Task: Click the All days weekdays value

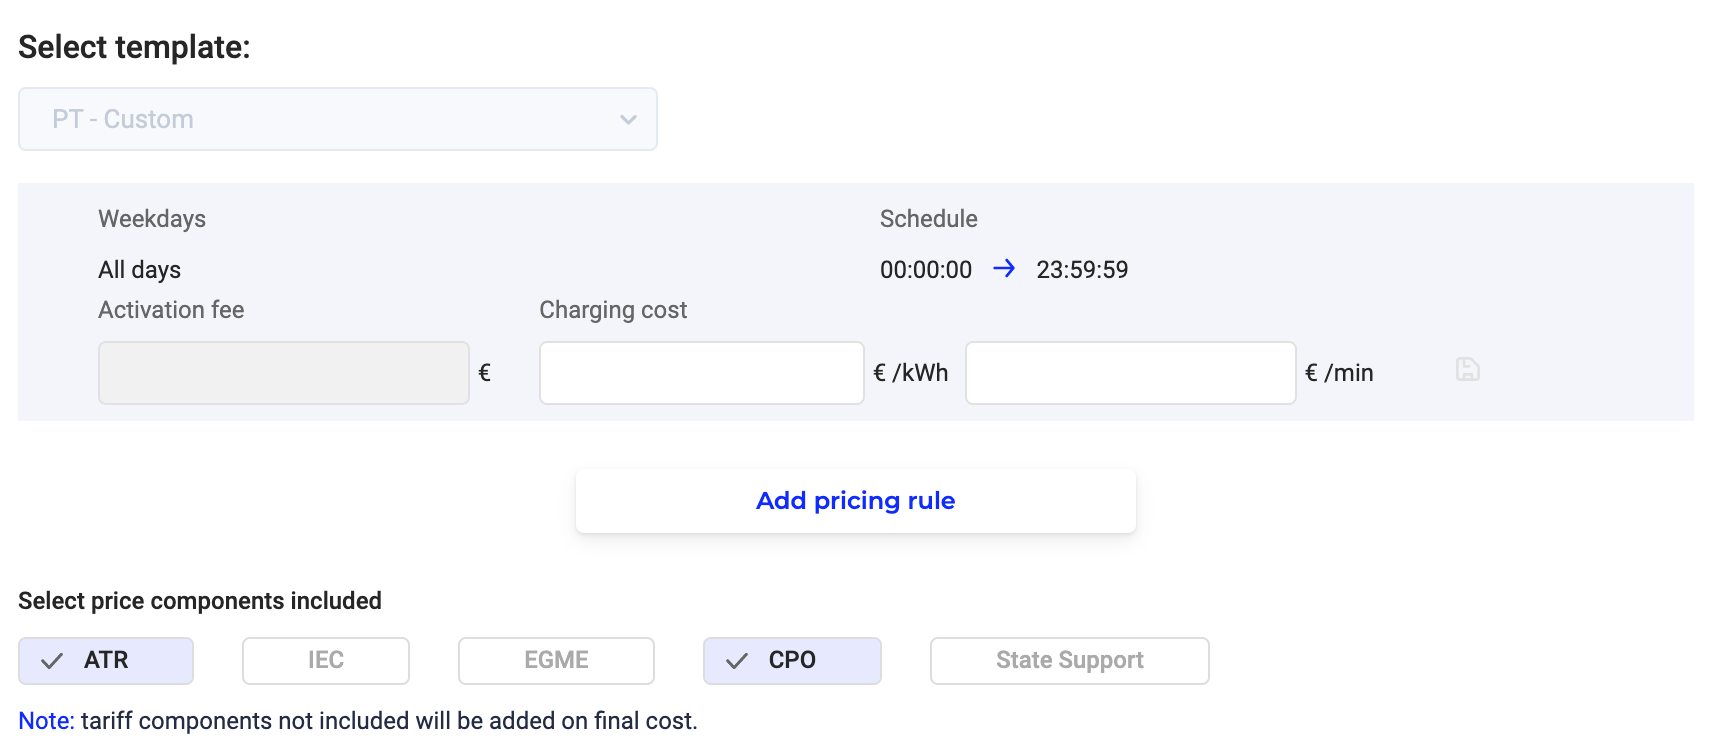Action: coord(140,270)
